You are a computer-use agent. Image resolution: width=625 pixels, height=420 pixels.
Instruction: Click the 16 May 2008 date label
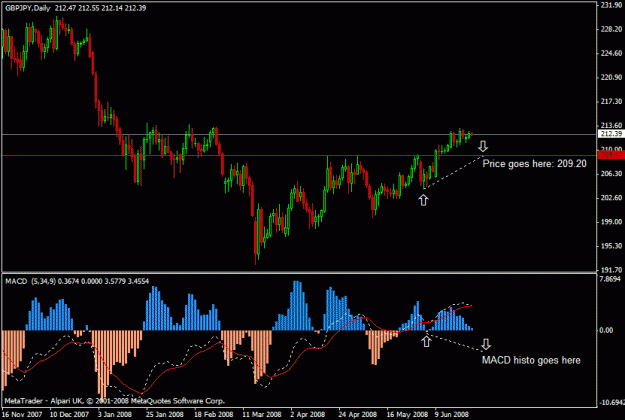[x=407, y=414]
